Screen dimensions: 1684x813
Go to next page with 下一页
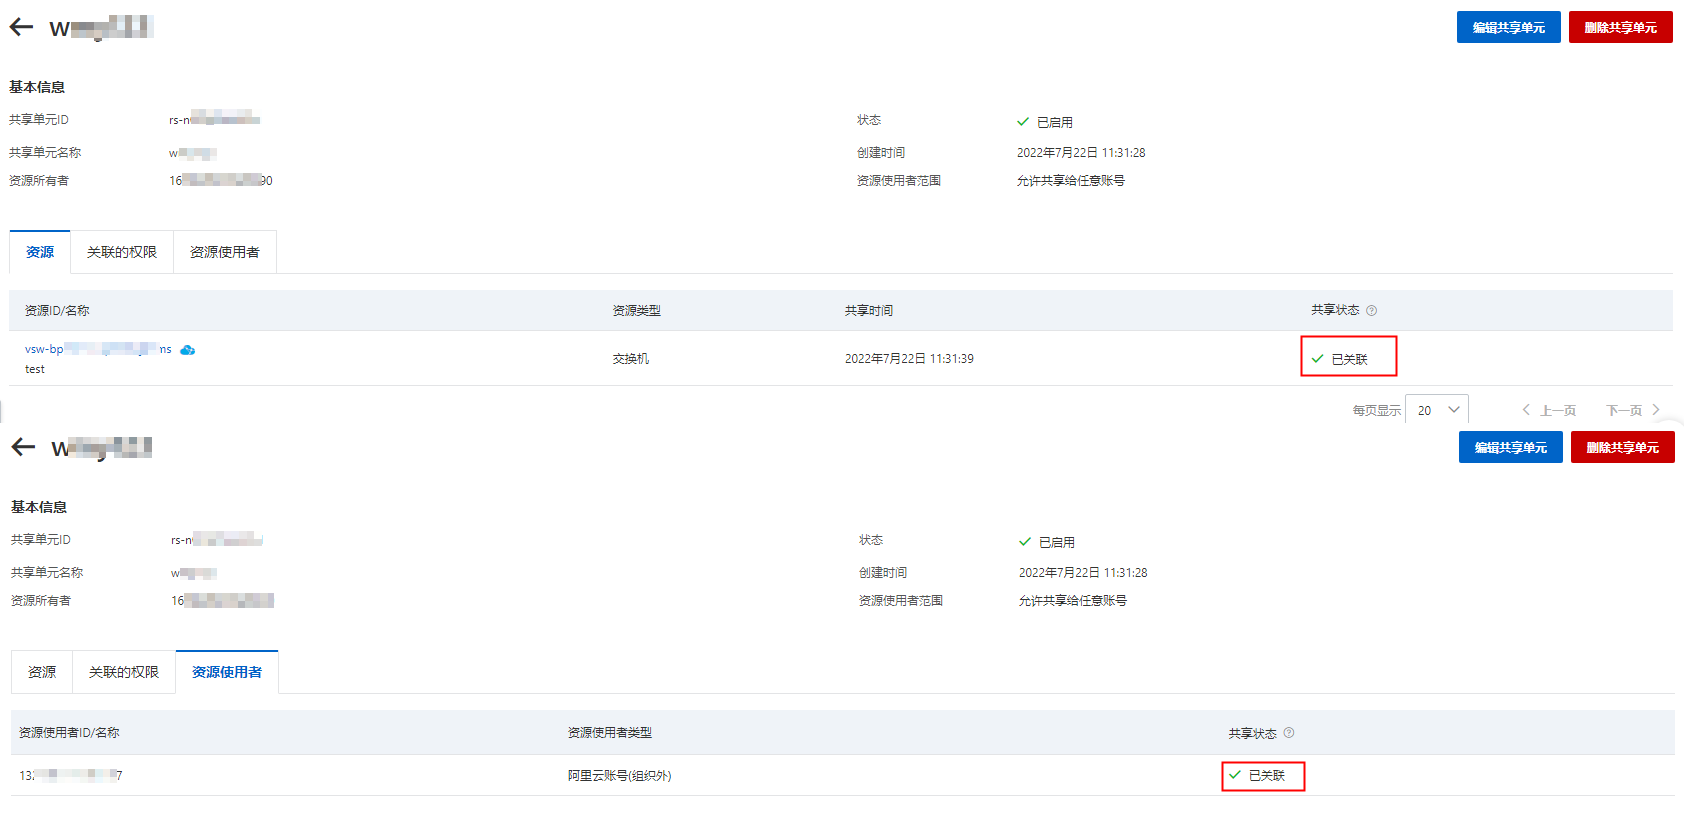[x=1633, y=410]
